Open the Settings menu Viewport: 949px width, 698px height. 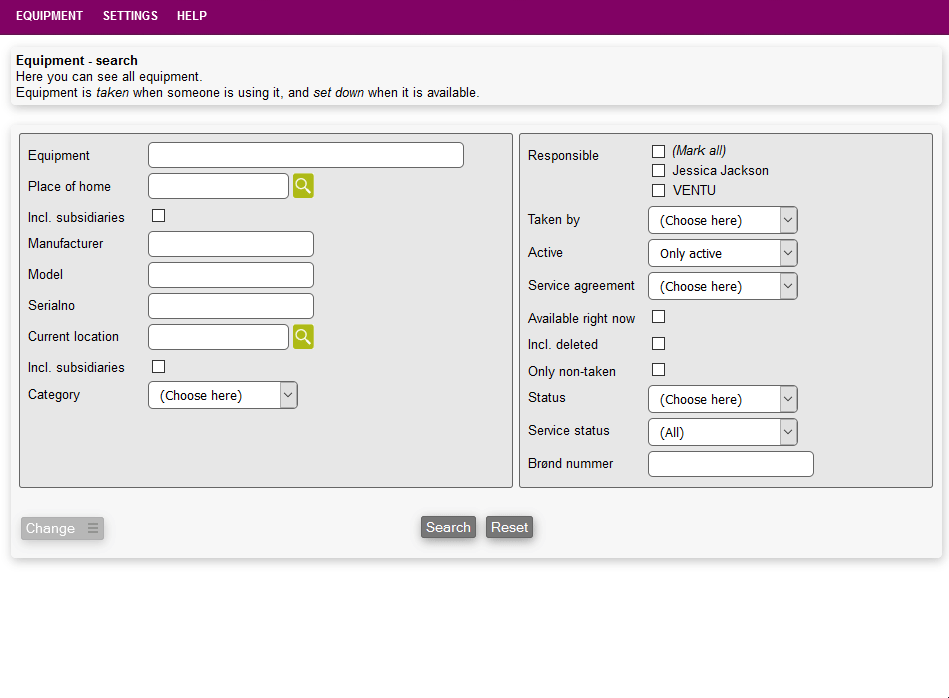pos(130,16)
